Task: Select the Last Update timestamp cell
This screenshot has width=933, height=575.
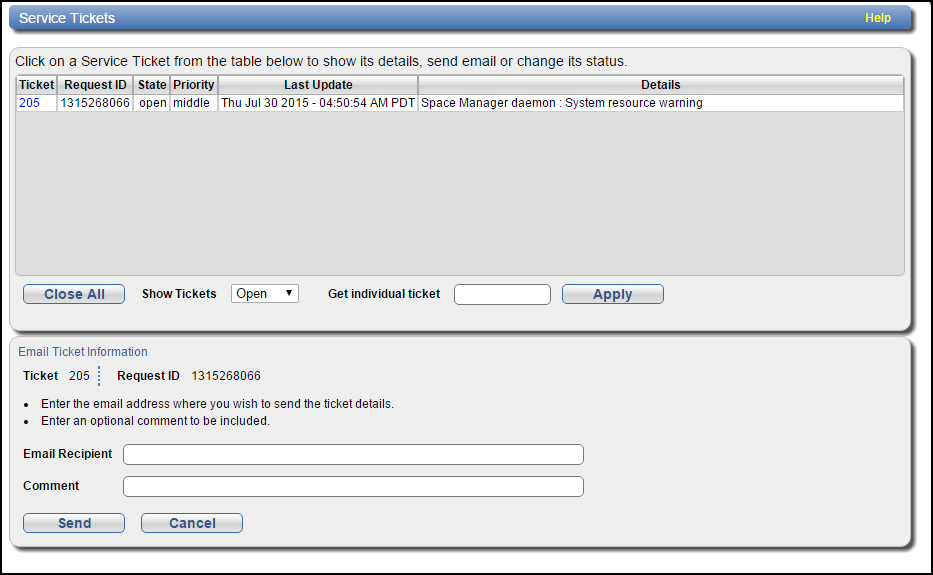Action: click(x=318, y=103)
